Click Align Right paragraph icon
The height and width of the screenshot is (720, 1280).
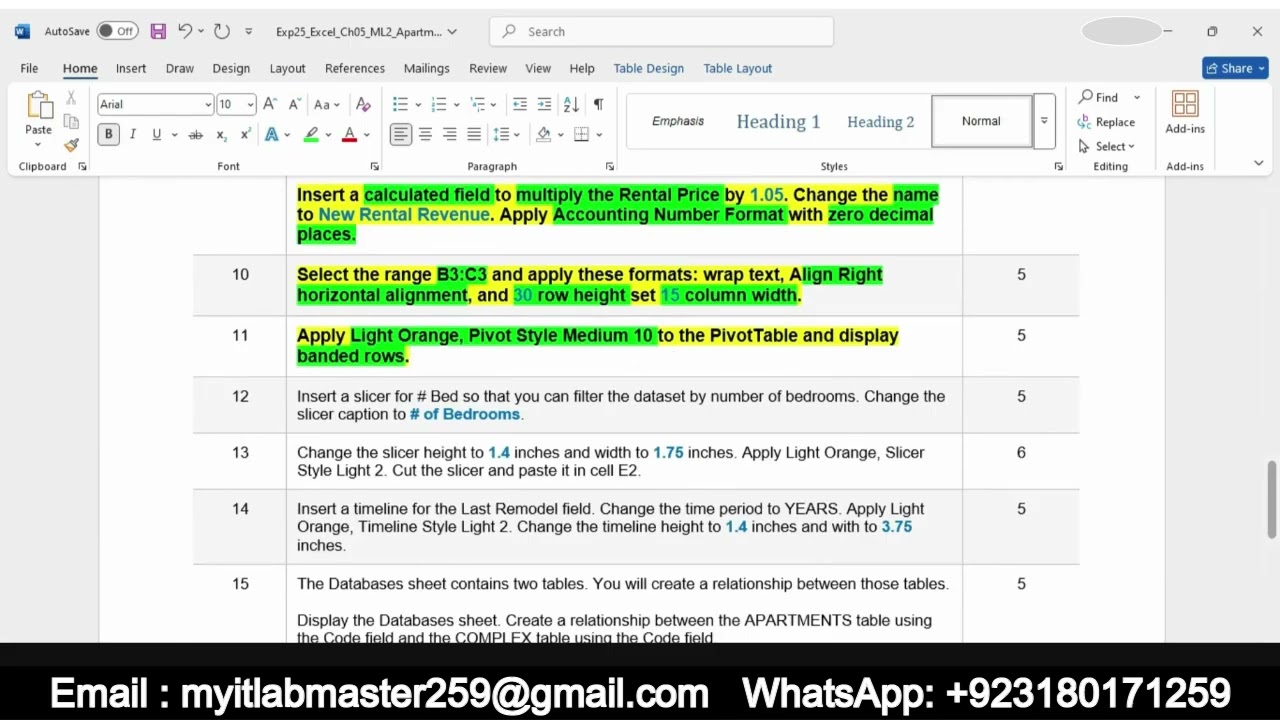(x=449, y=134)
